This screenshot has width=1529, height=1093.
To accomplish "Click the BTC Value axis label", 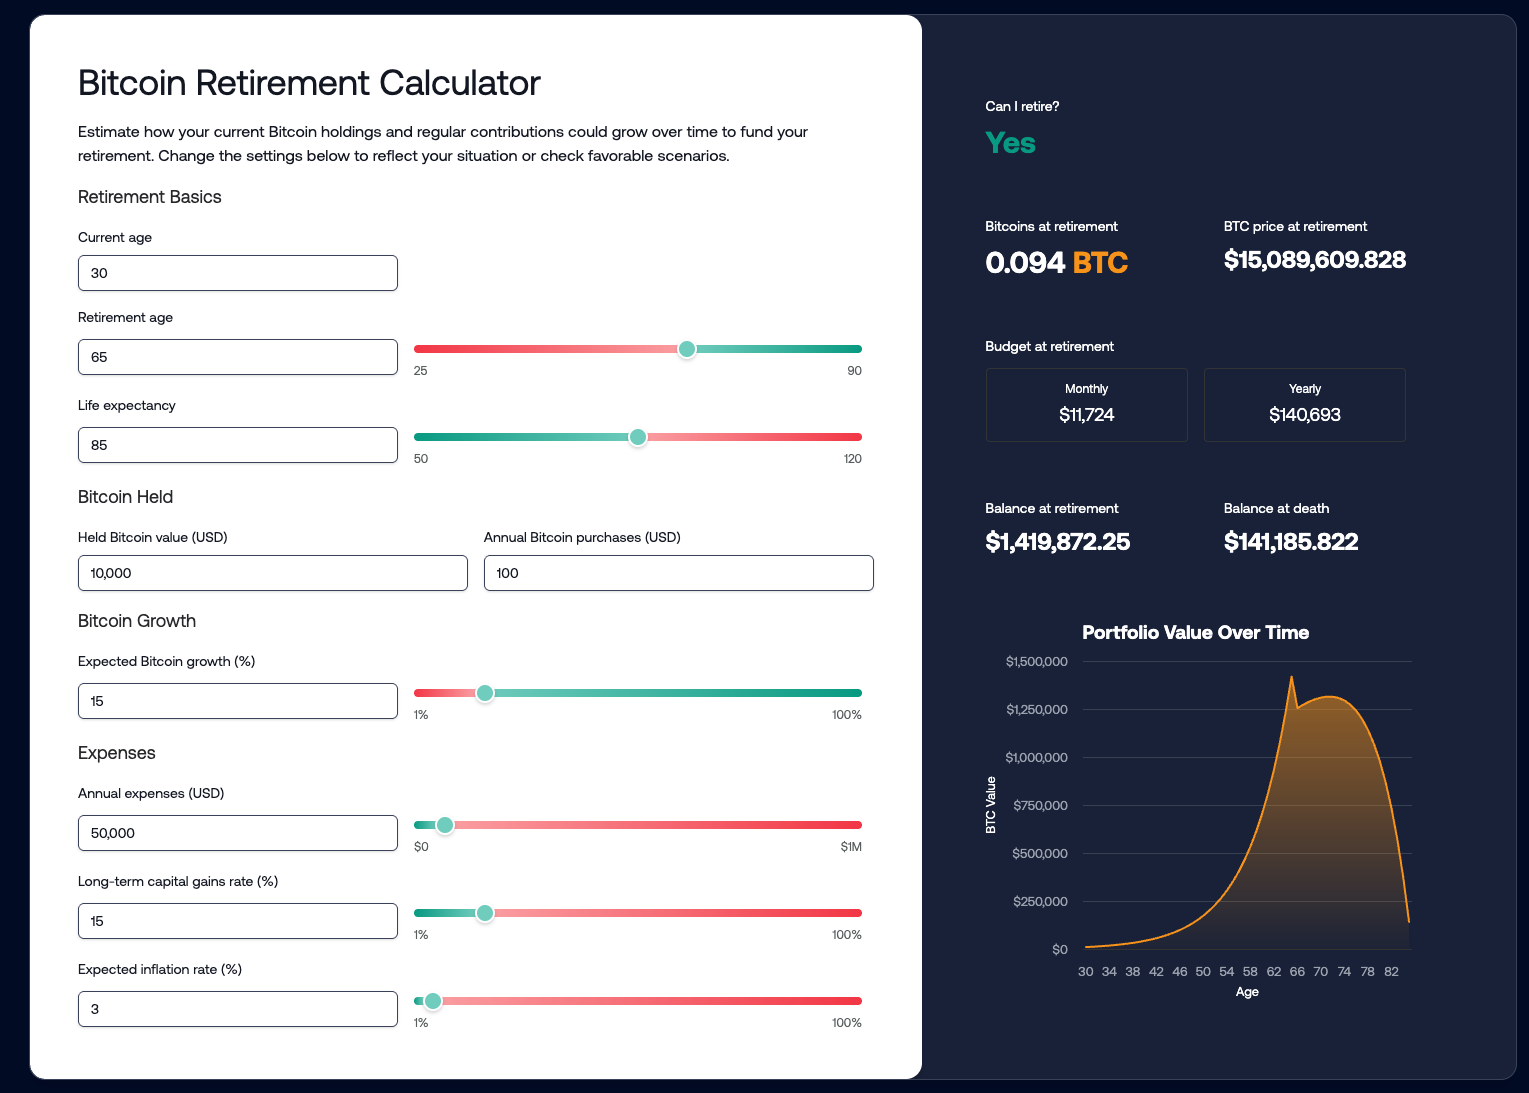I will (x=991, y=805).
